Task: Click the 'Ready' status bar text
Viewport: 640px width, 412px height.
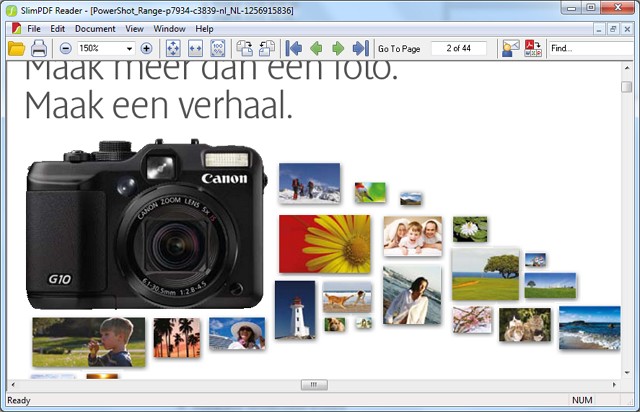Action: coord(19,401)
